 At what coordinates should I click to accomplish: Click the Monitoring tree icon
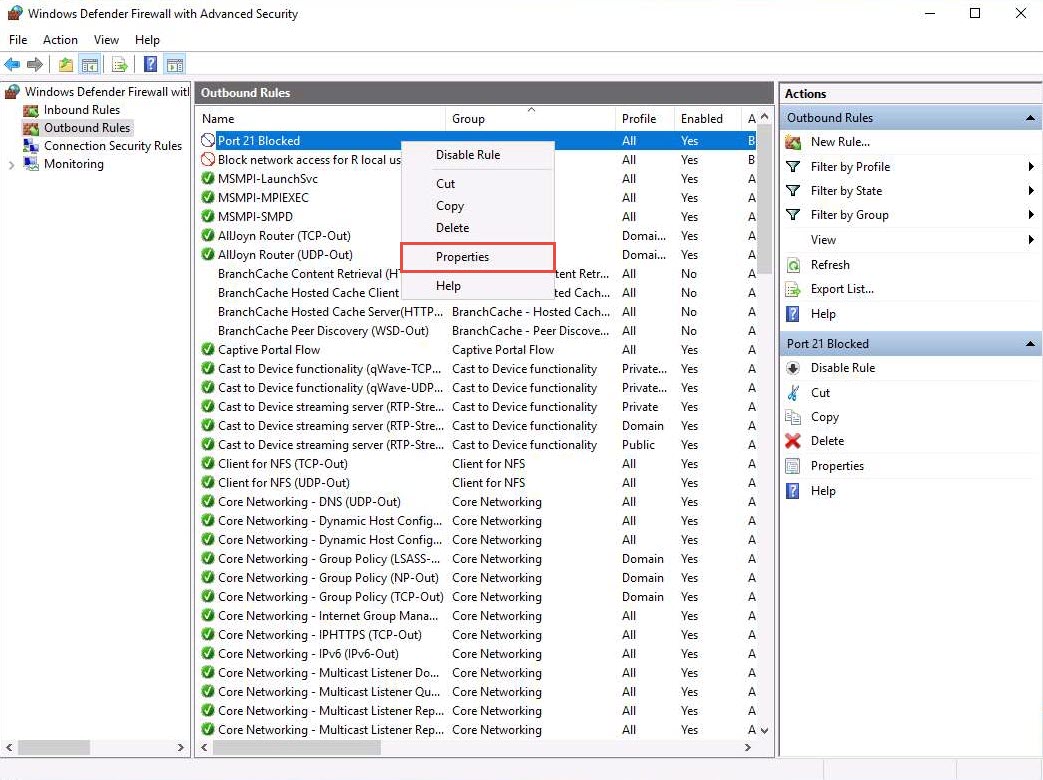[x=31, y=164]
